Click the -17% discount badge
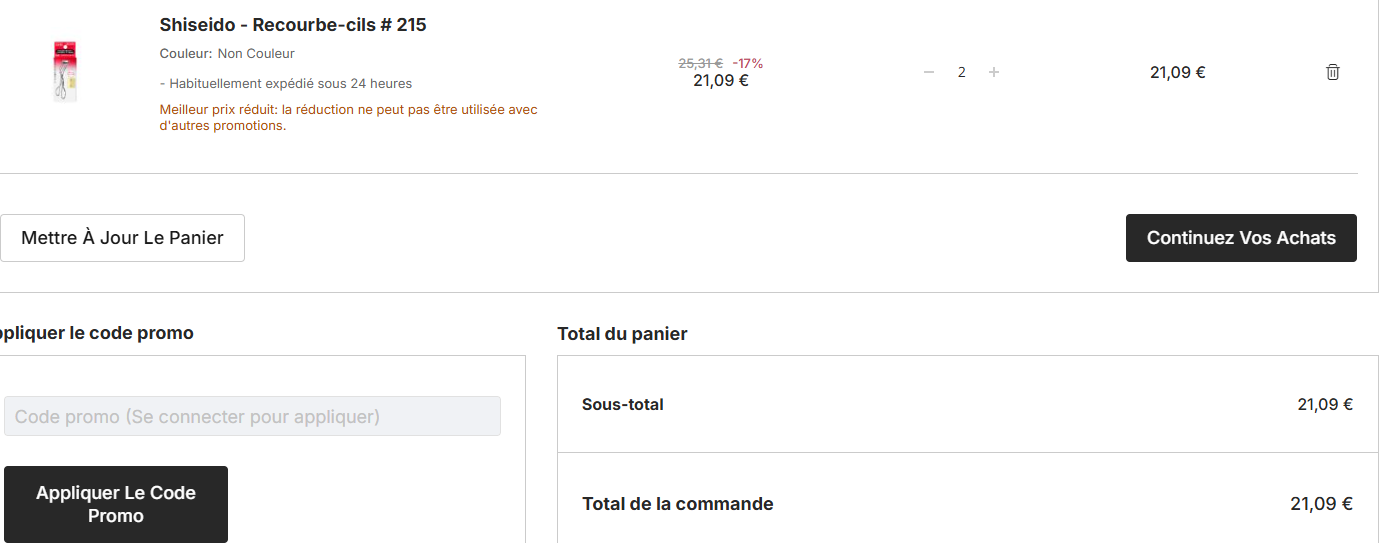 coord(747,63)
